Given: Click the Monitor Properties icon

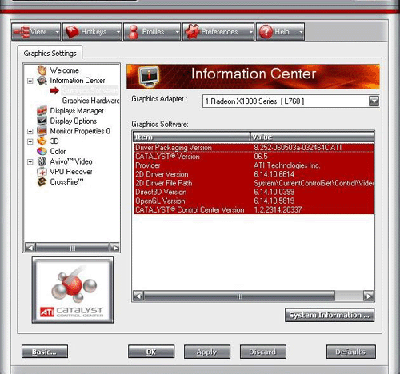Looking at the screenshot, I should pos(42,131).
